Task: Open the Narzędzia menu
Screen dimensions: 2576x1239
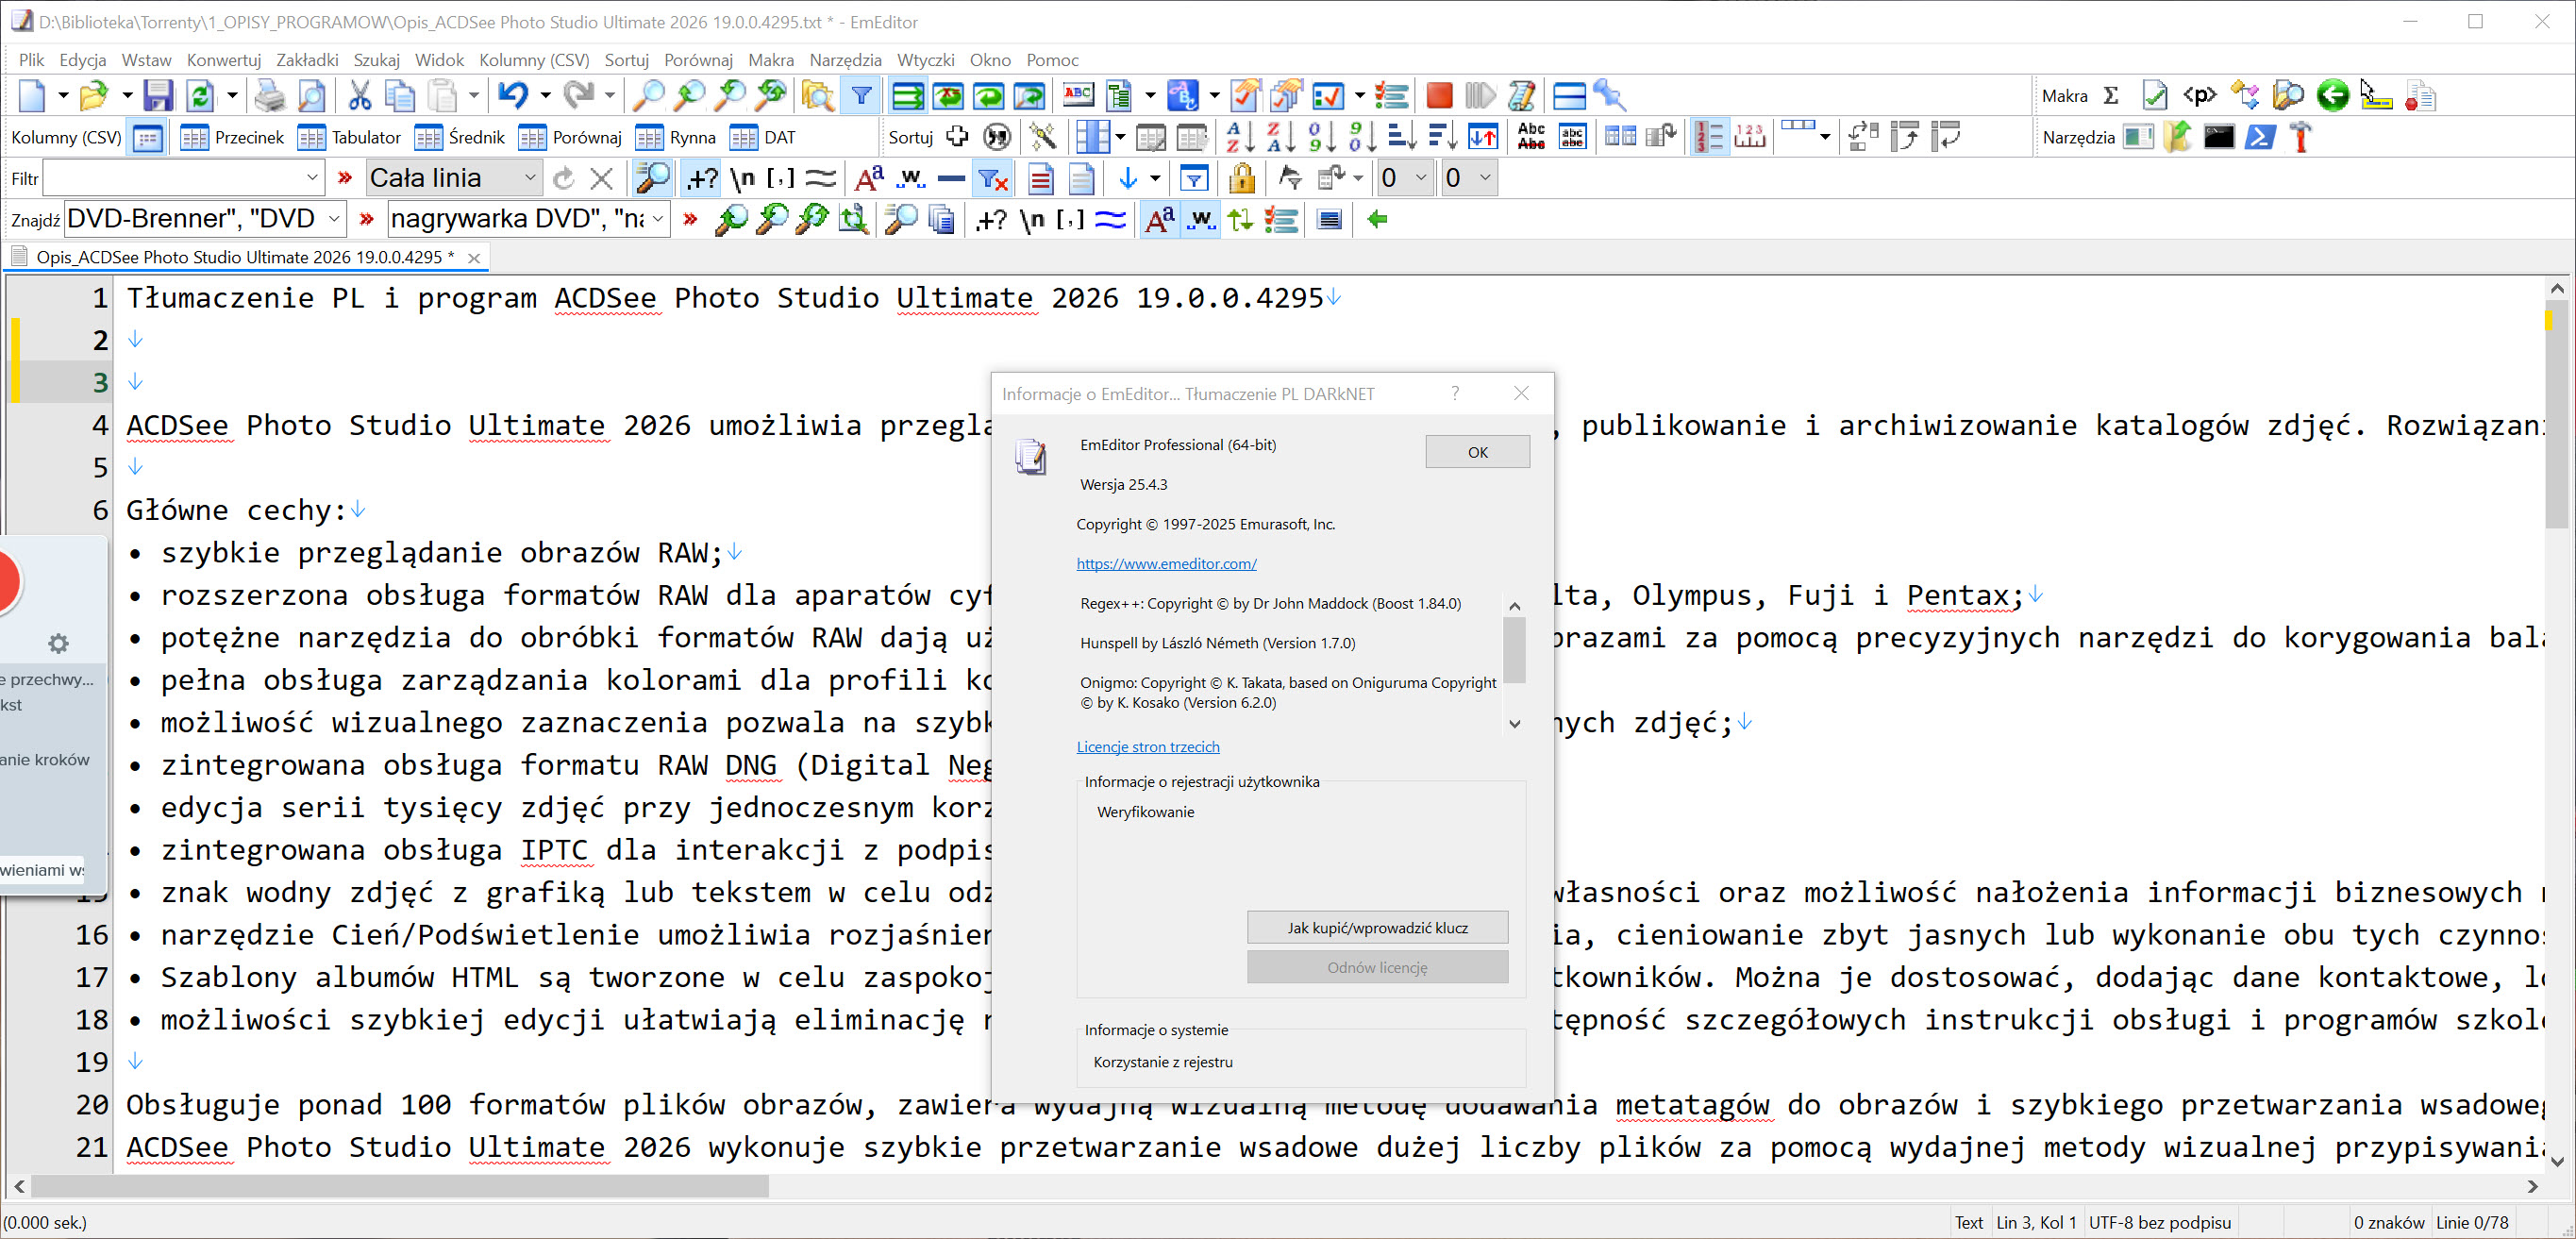Action: (844, 60)
